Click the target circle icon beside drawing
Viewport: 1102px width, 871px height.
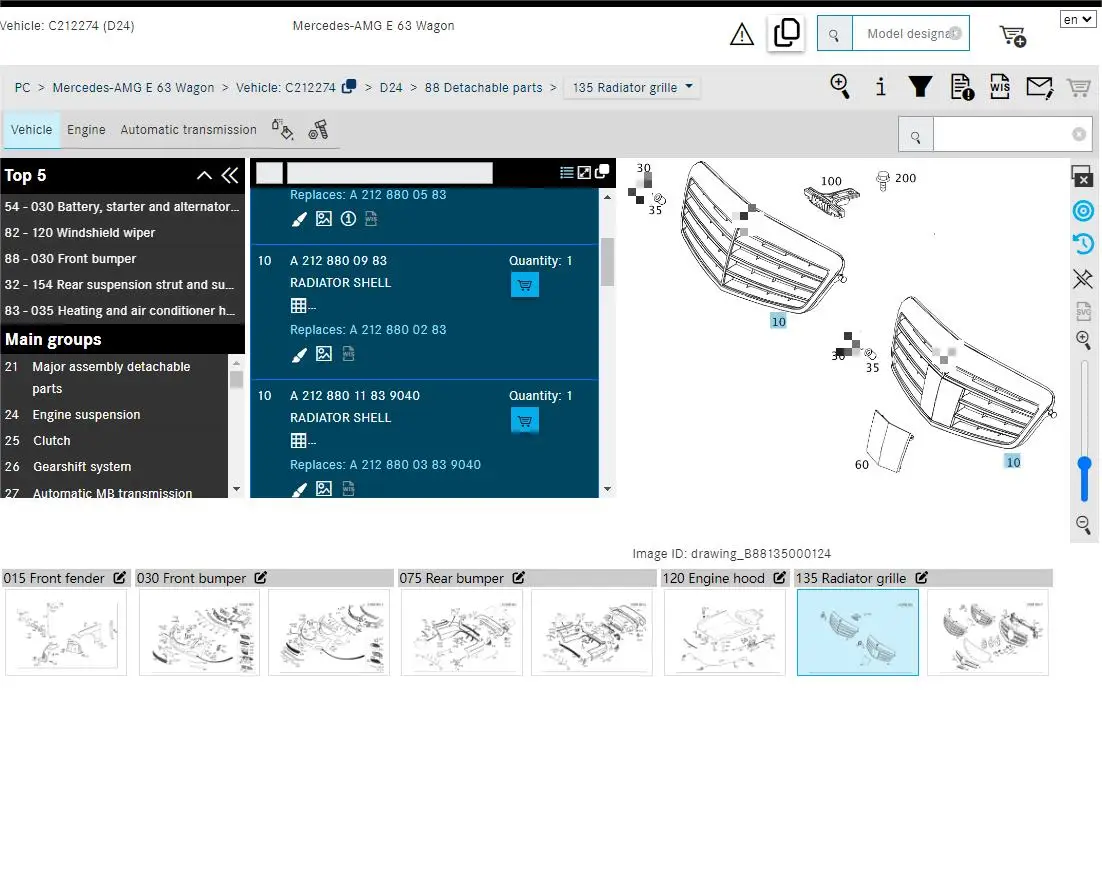click(x=1083, y=211)
